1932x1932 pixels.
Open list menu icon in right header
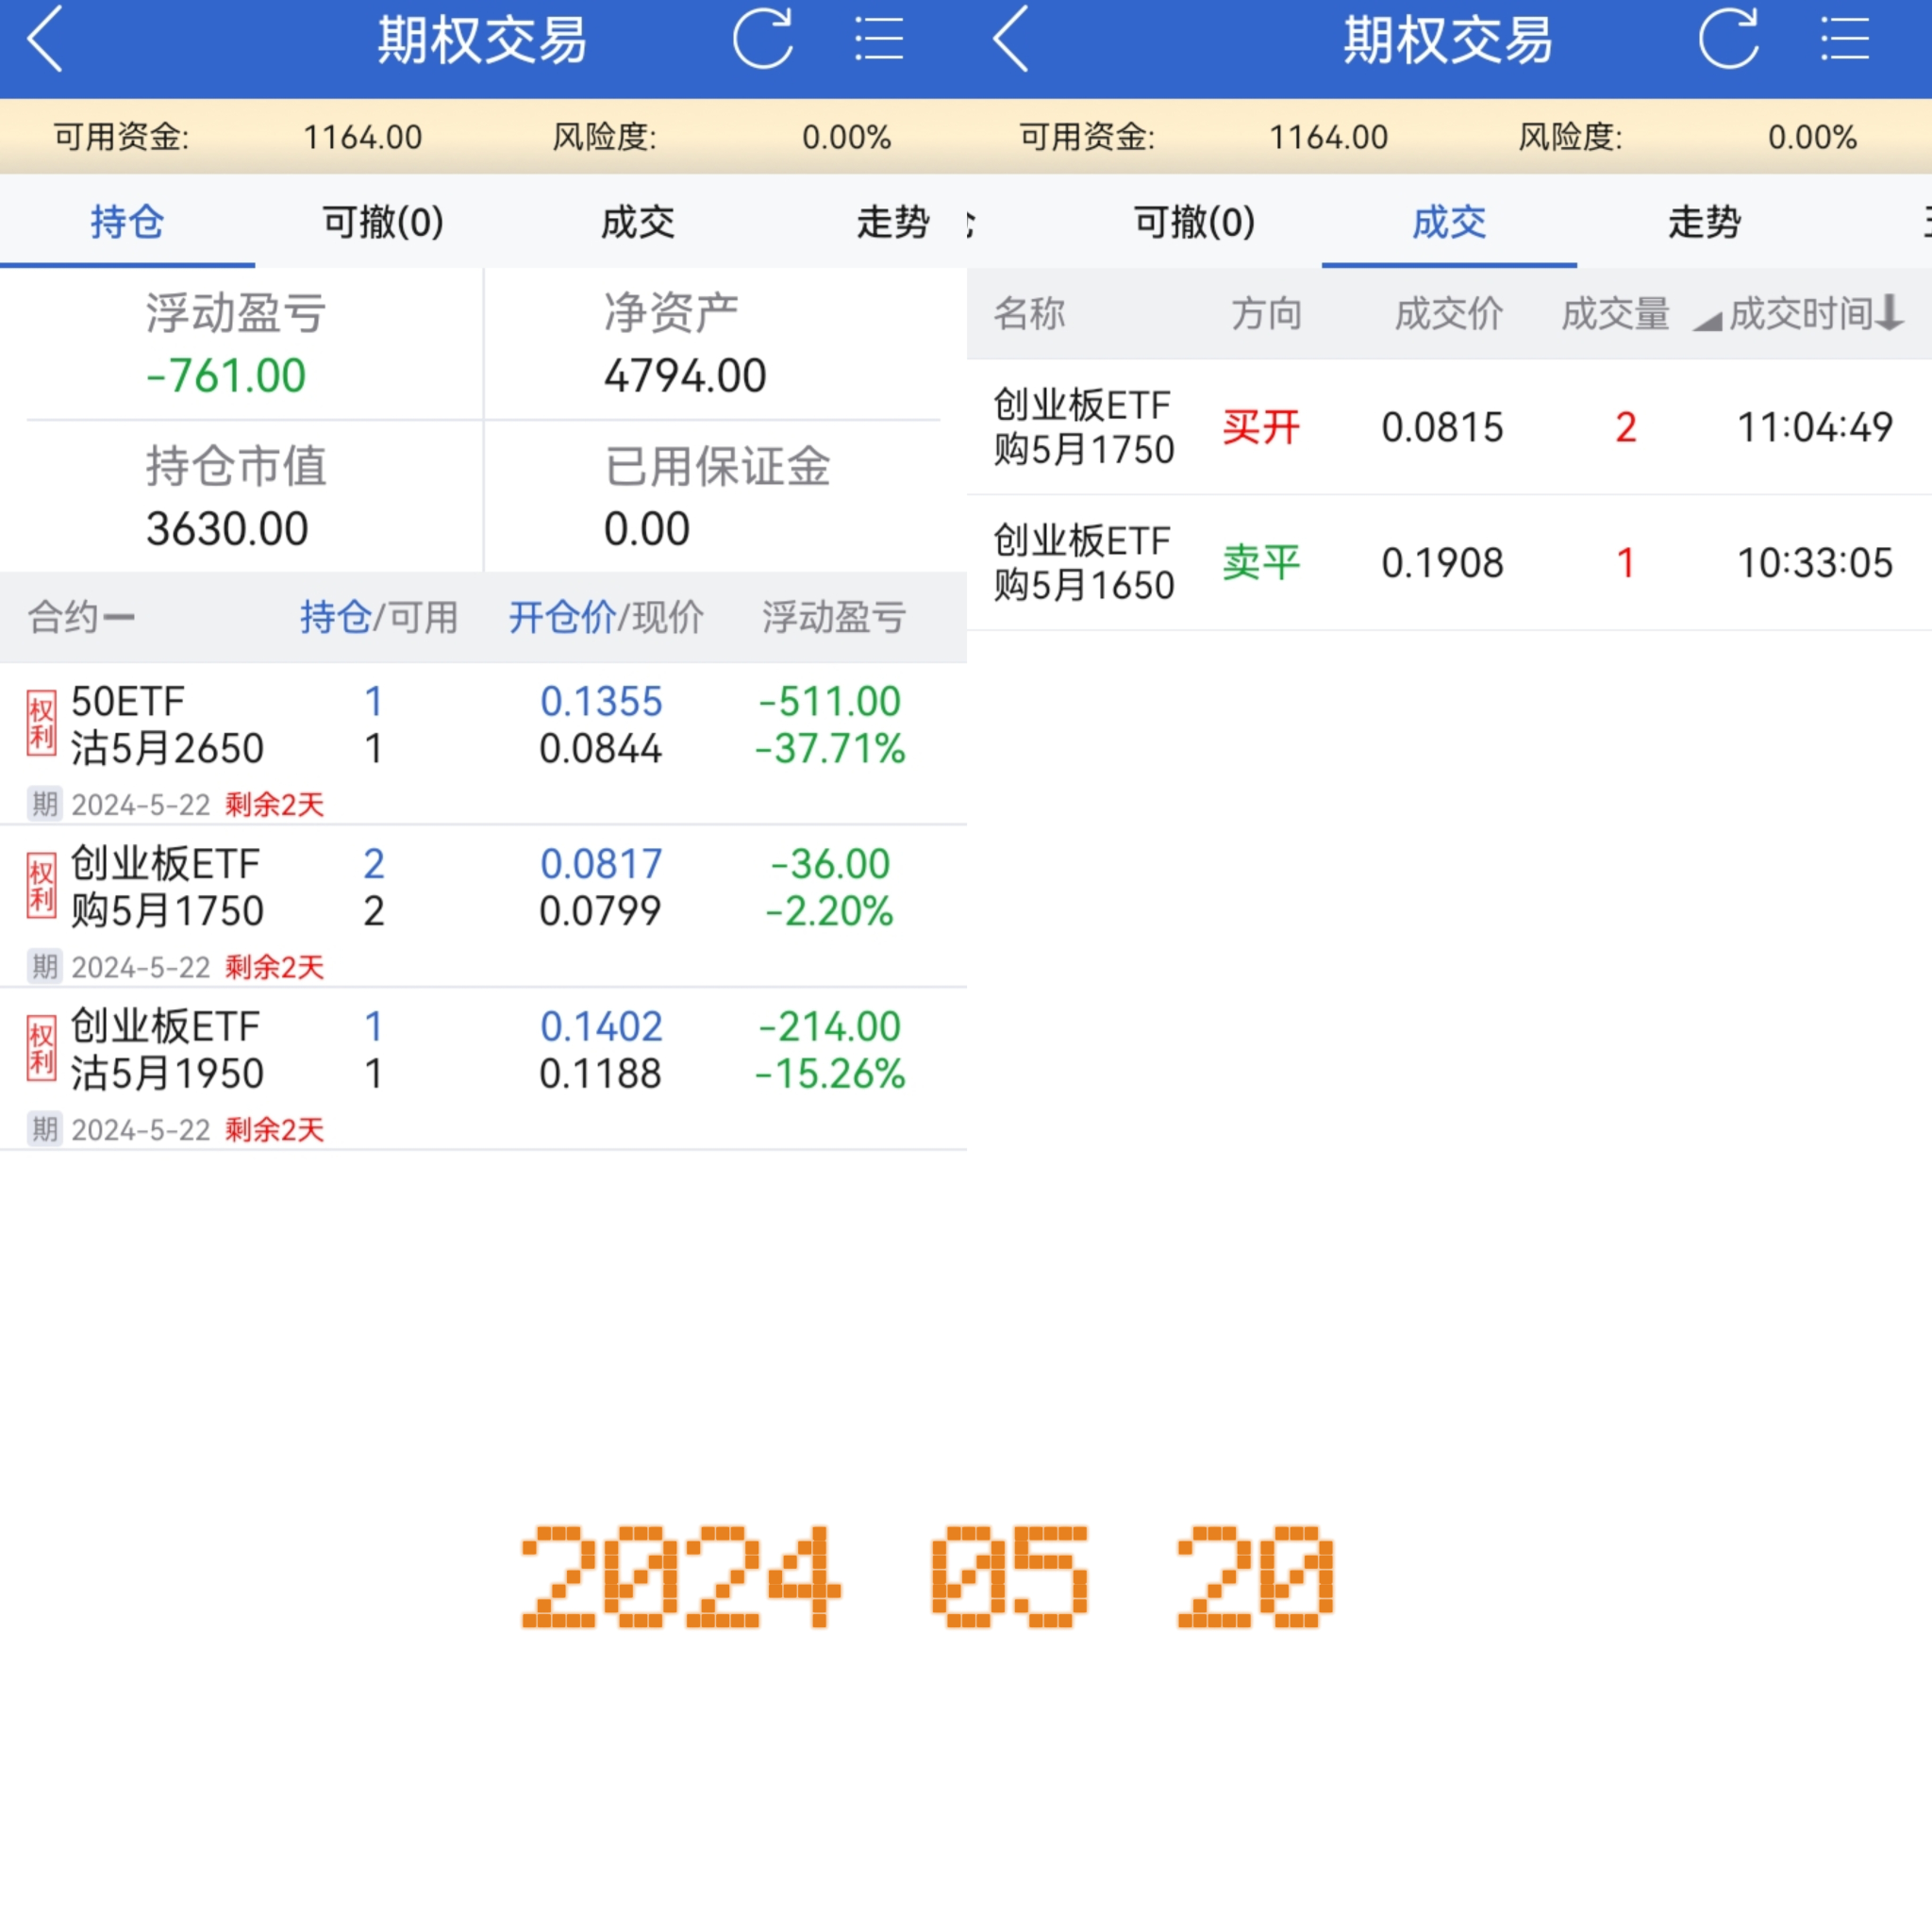tap(1844, 40)
